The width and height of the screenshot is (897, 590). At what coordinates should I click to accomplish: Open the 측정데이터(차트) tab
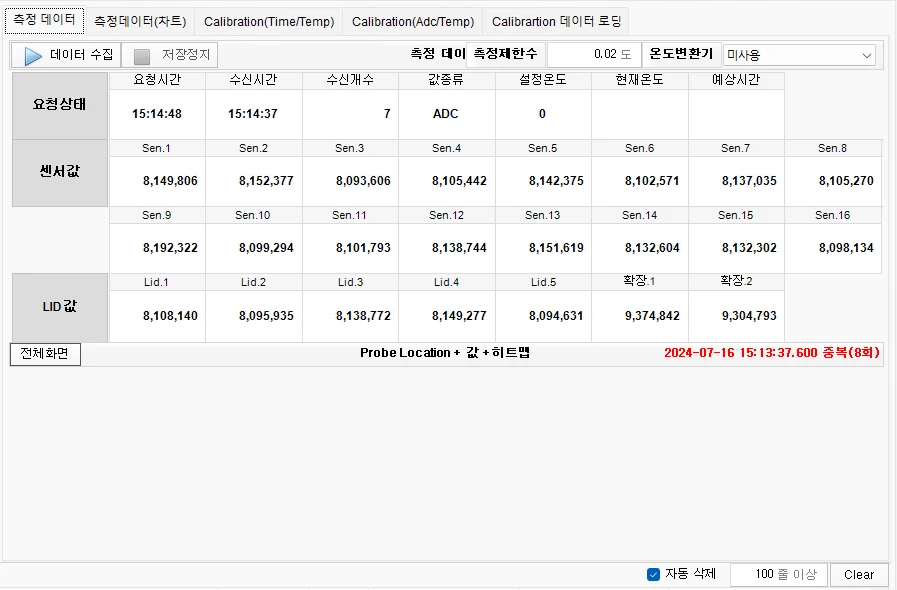pyautogui.click(x=140, y=21)
